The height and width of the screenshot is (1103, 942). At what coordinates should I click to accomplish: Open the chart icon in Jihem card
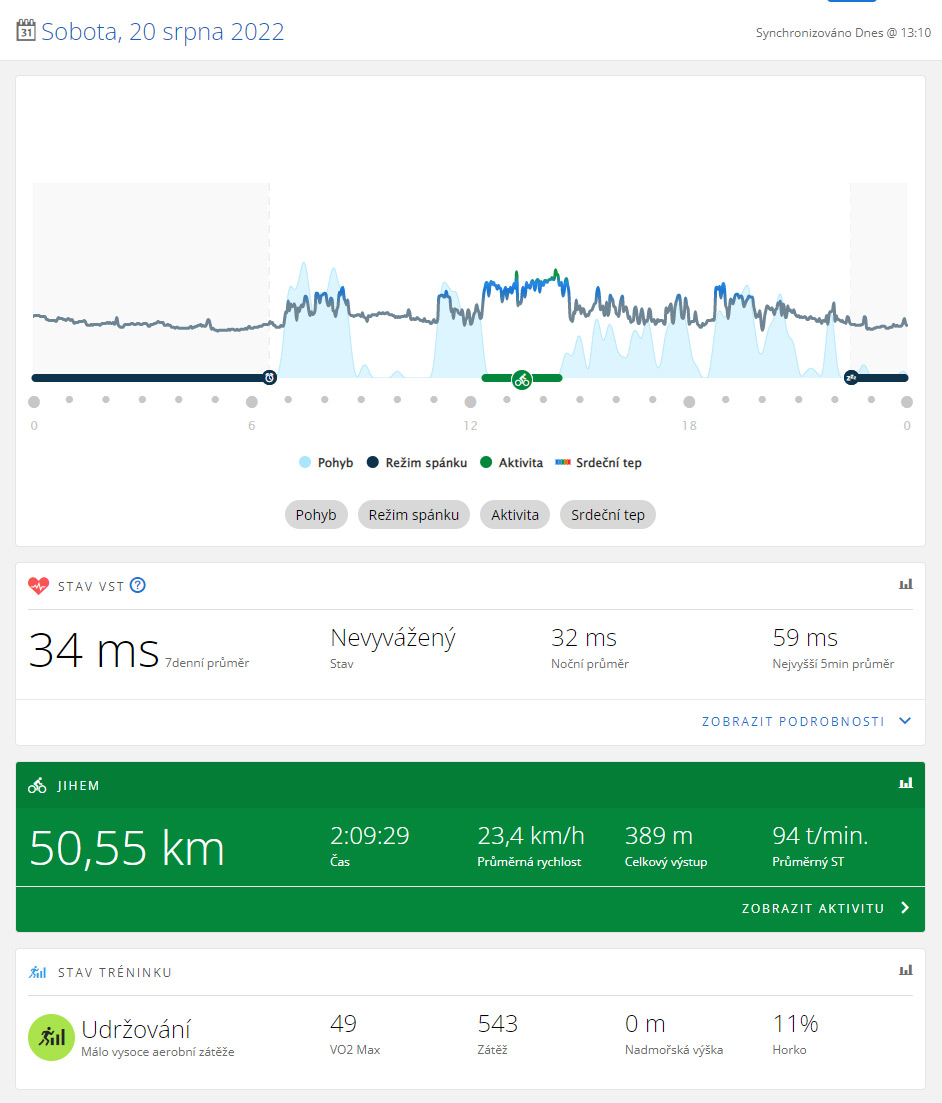click(906, 783)
